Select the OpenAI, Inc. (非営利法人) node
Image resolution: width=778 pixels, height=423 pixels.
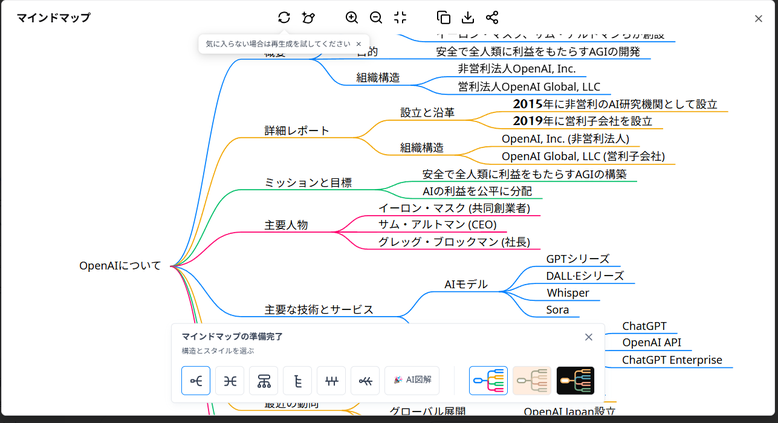565,139
